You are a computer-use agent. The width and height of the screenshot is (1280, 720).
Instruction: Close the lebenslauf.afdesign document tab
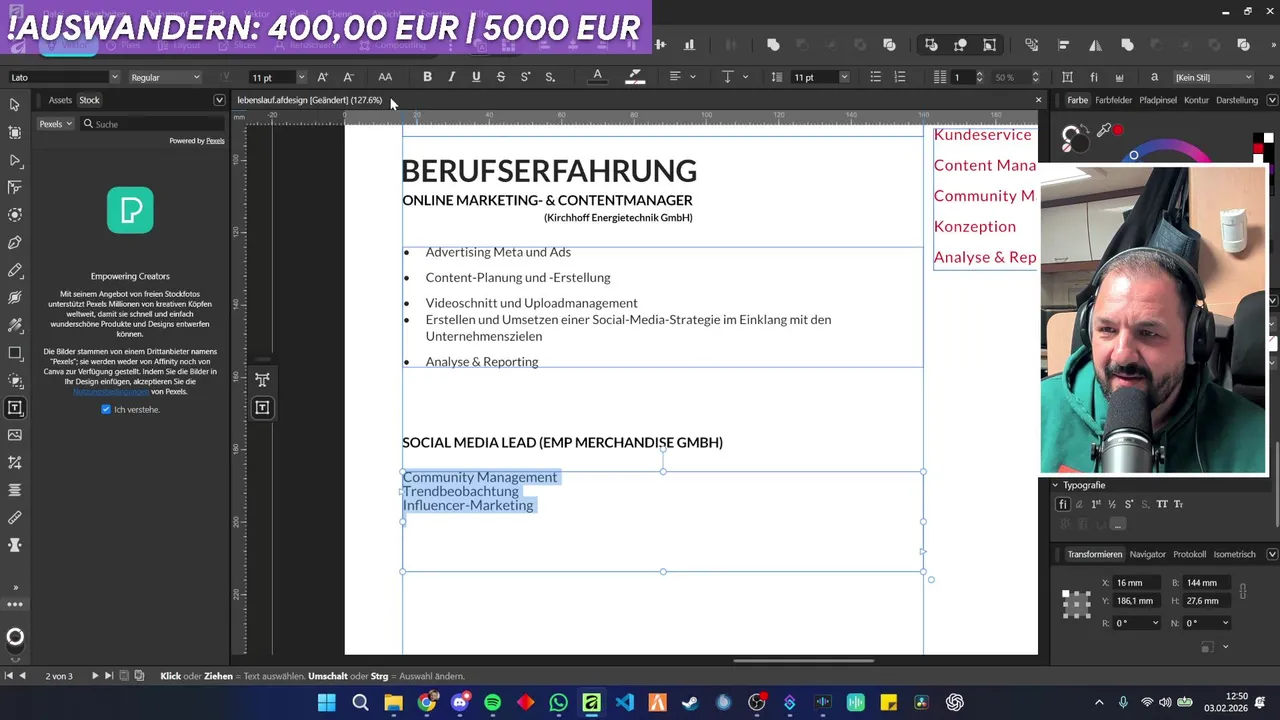point(1038,100)
